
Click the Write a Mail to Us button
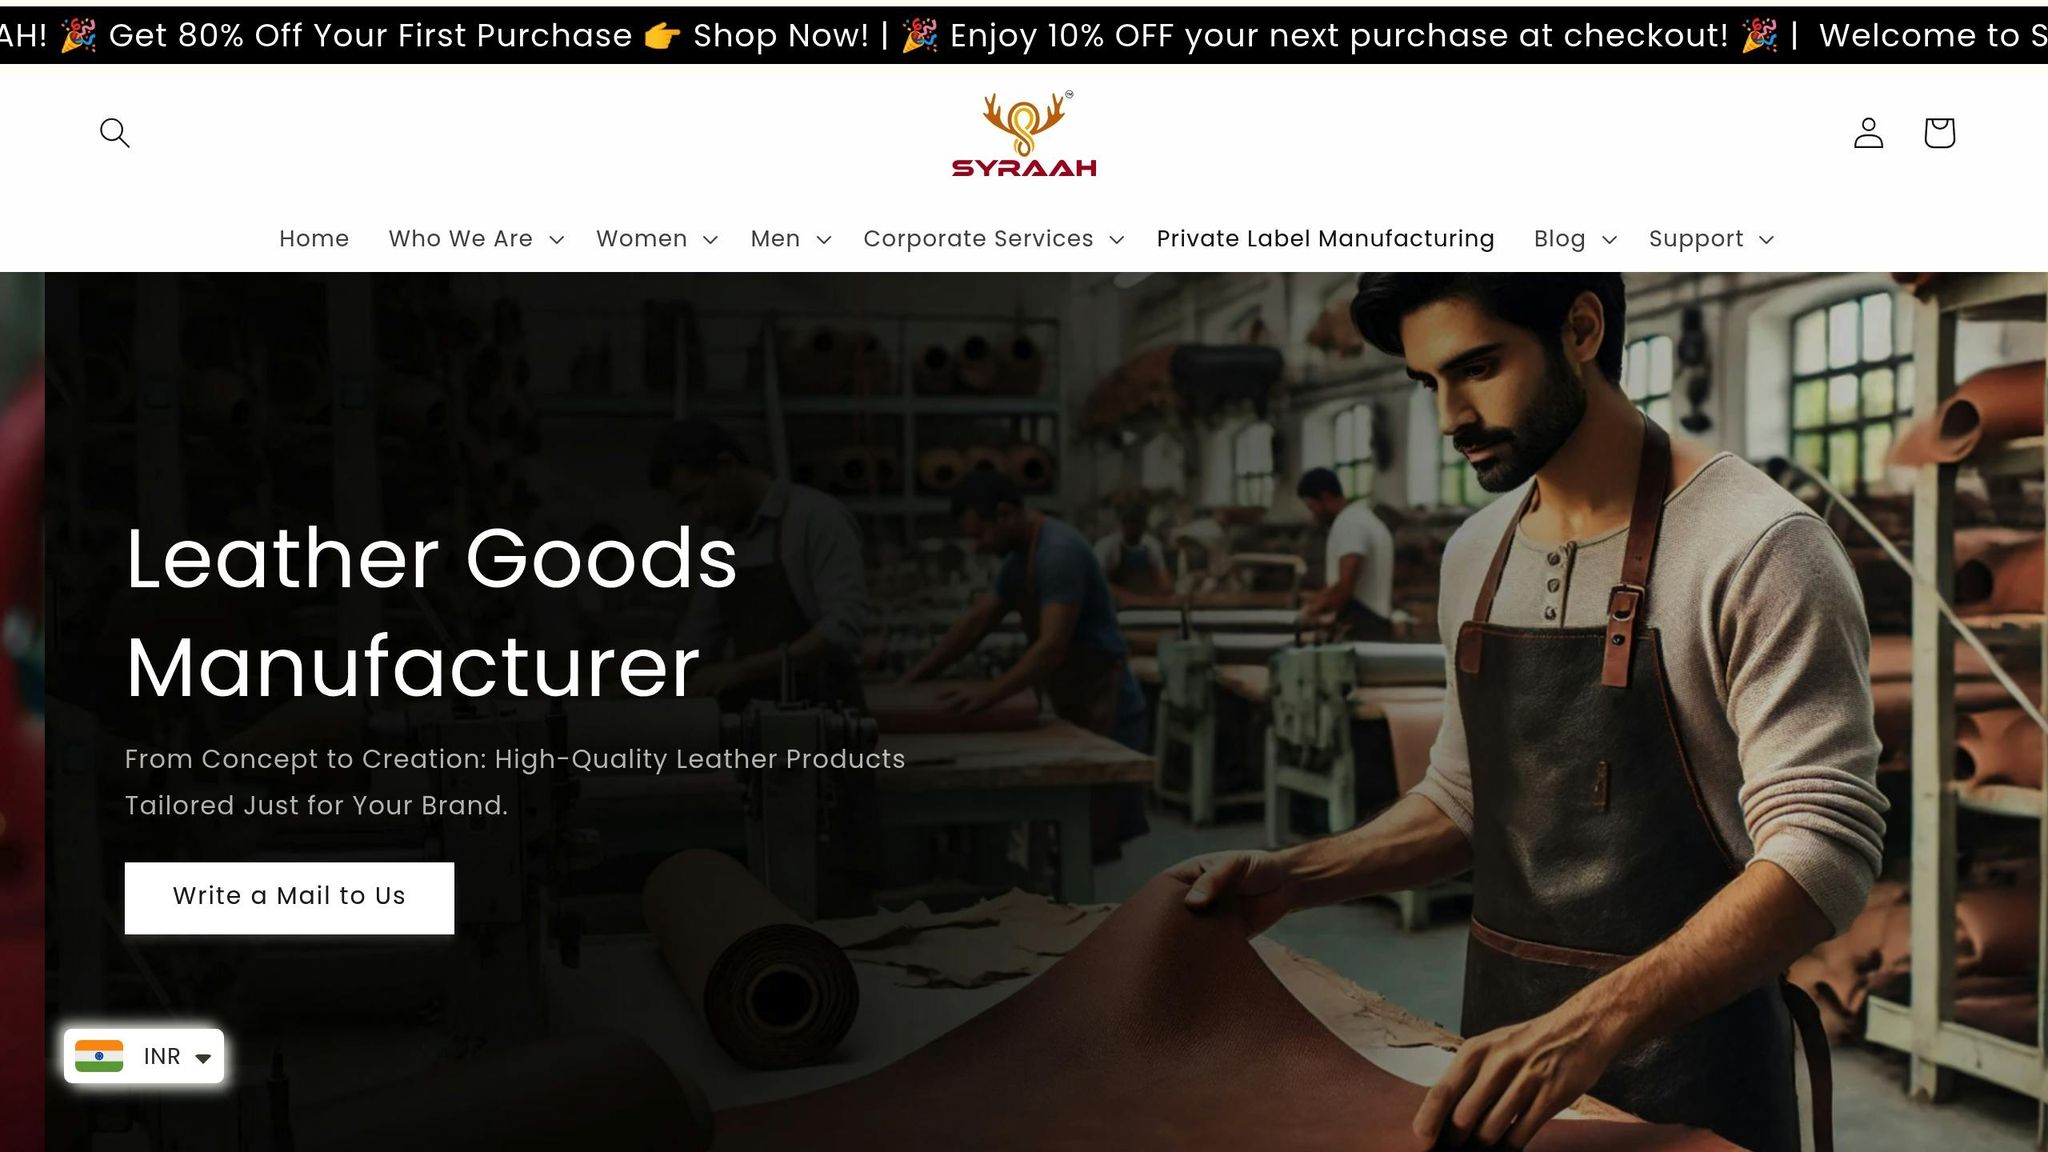click(289, 898)
